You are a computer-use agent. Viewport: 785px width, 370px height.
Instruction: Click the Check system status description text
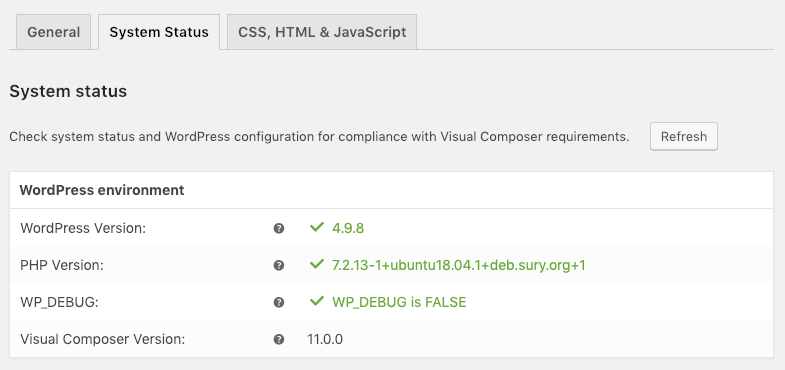319,137
